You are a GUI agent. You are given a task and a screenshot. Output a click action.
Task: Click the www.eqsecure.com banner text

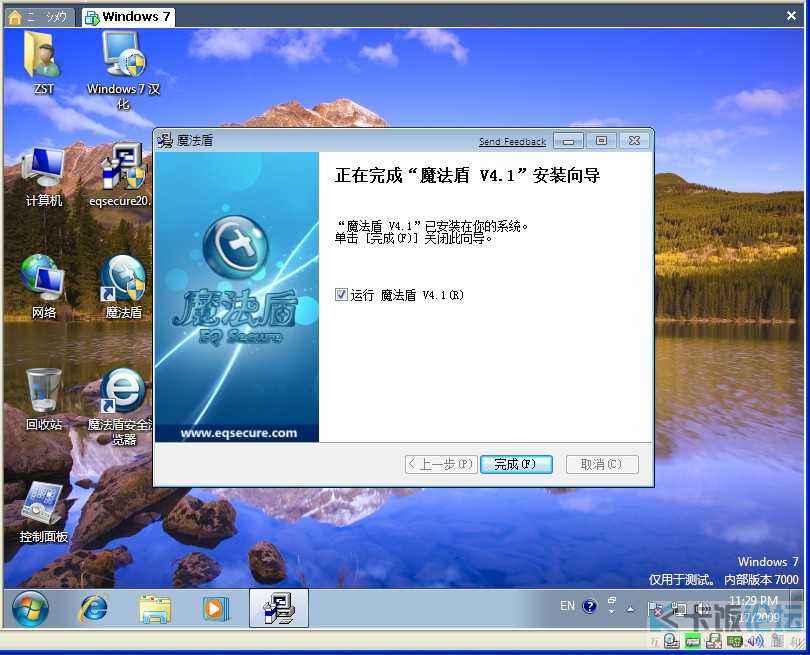click(x=239, y=433)
